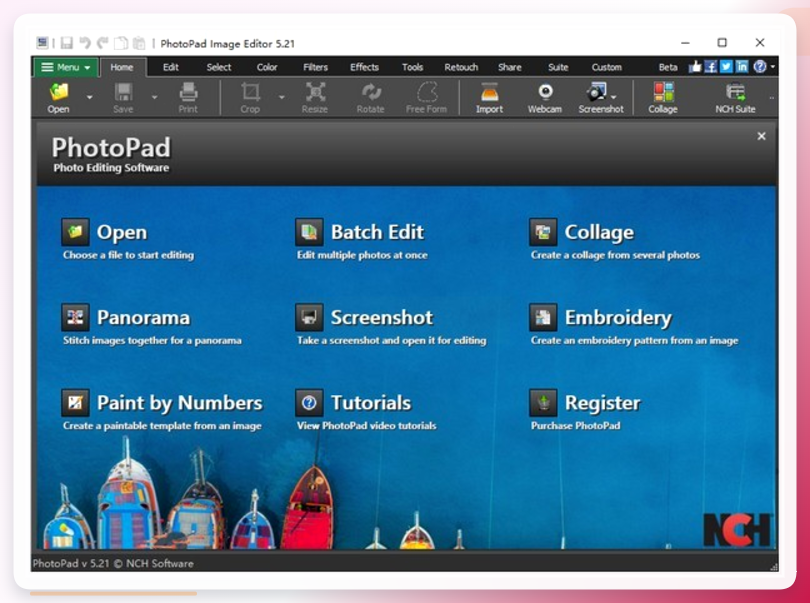Click the Open folder icon in toolbar
Image resolution: width=810 pixels, height=603 pixels.
click(x=58, y=92)
